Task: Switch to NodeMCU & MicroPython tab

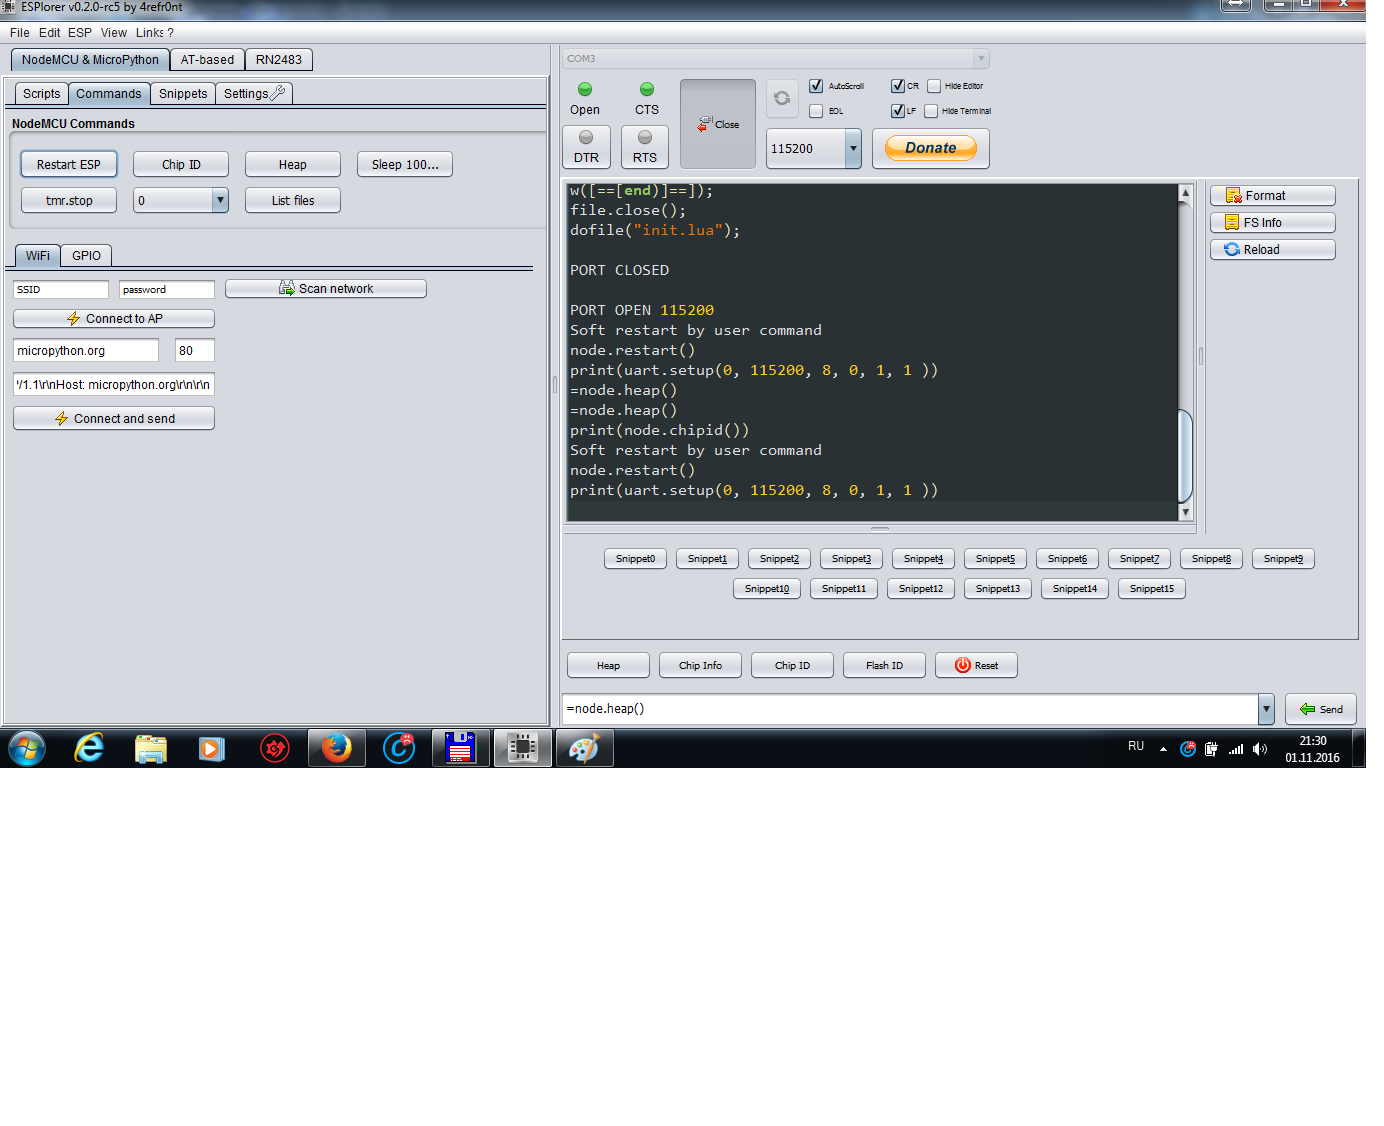Action: pyautogui.click(x=90, y=60)
